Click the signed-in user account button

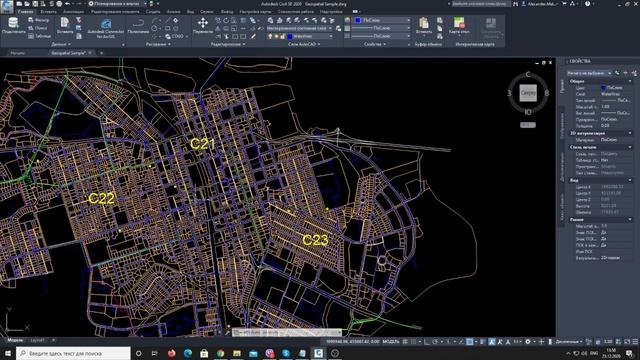540,4
